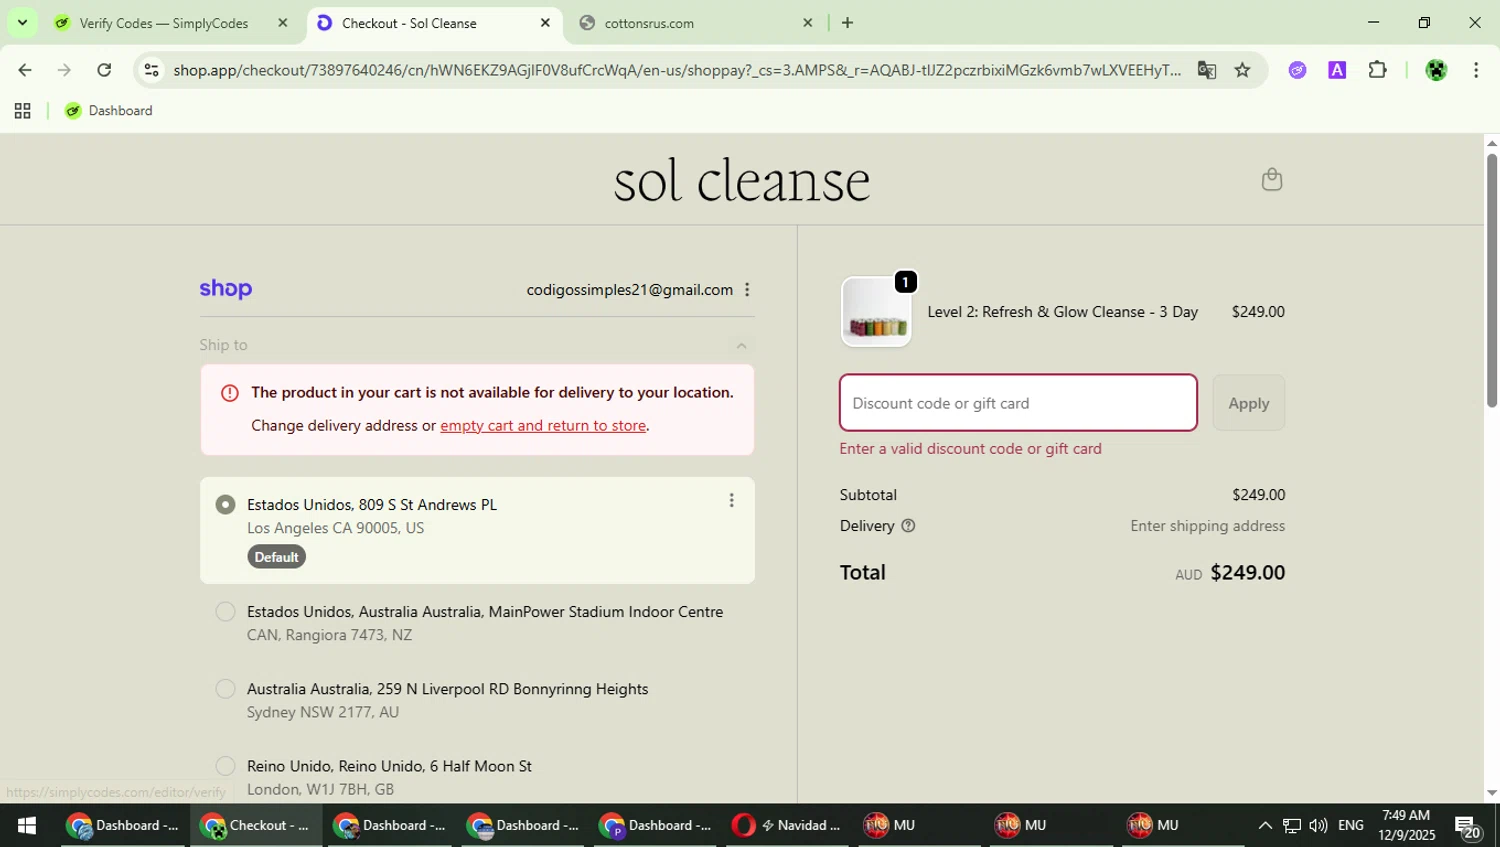Open the volume control in the system tray

(1318, 826)
